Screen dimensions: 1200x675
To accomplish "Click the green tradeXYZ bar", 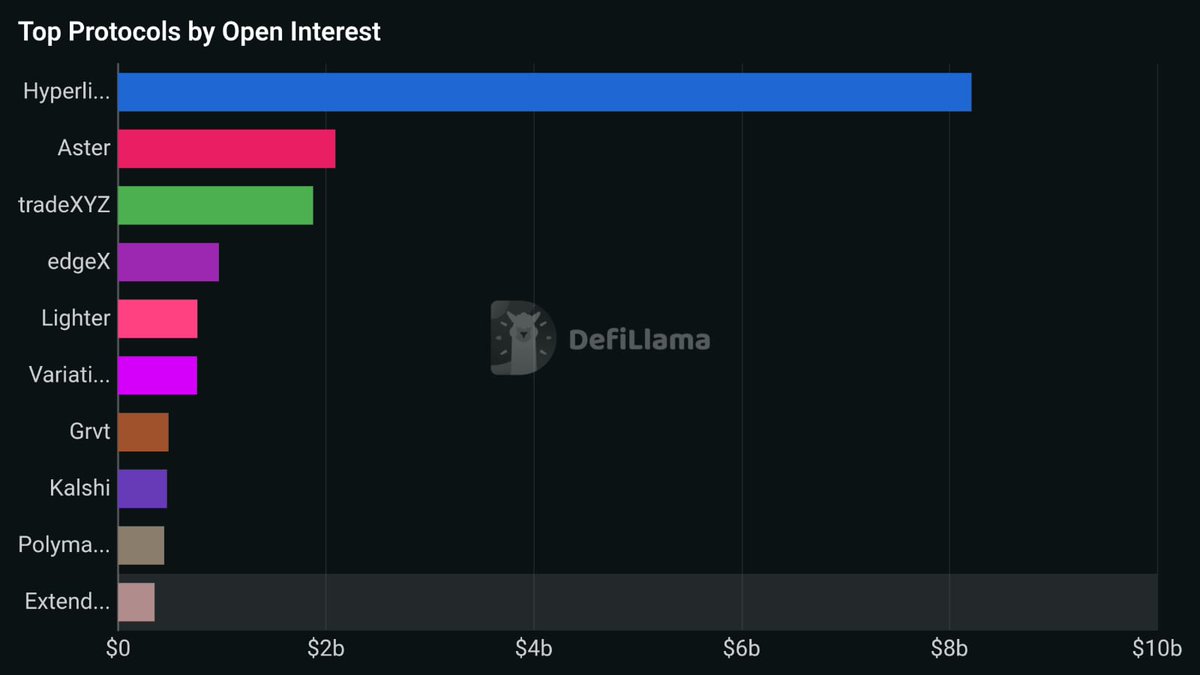I will click(215, 205).
